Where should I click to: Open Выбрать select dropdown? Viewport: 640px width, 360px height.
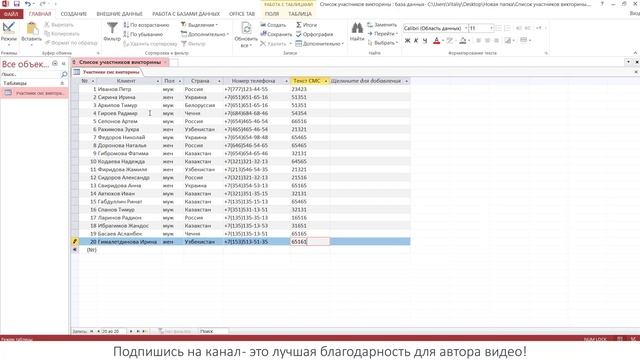point(383,43)
